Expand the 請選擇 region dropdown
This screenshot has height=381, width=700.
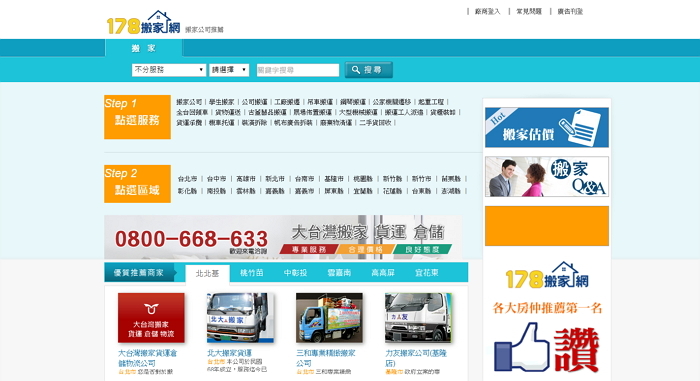click(x=229, y=70)
